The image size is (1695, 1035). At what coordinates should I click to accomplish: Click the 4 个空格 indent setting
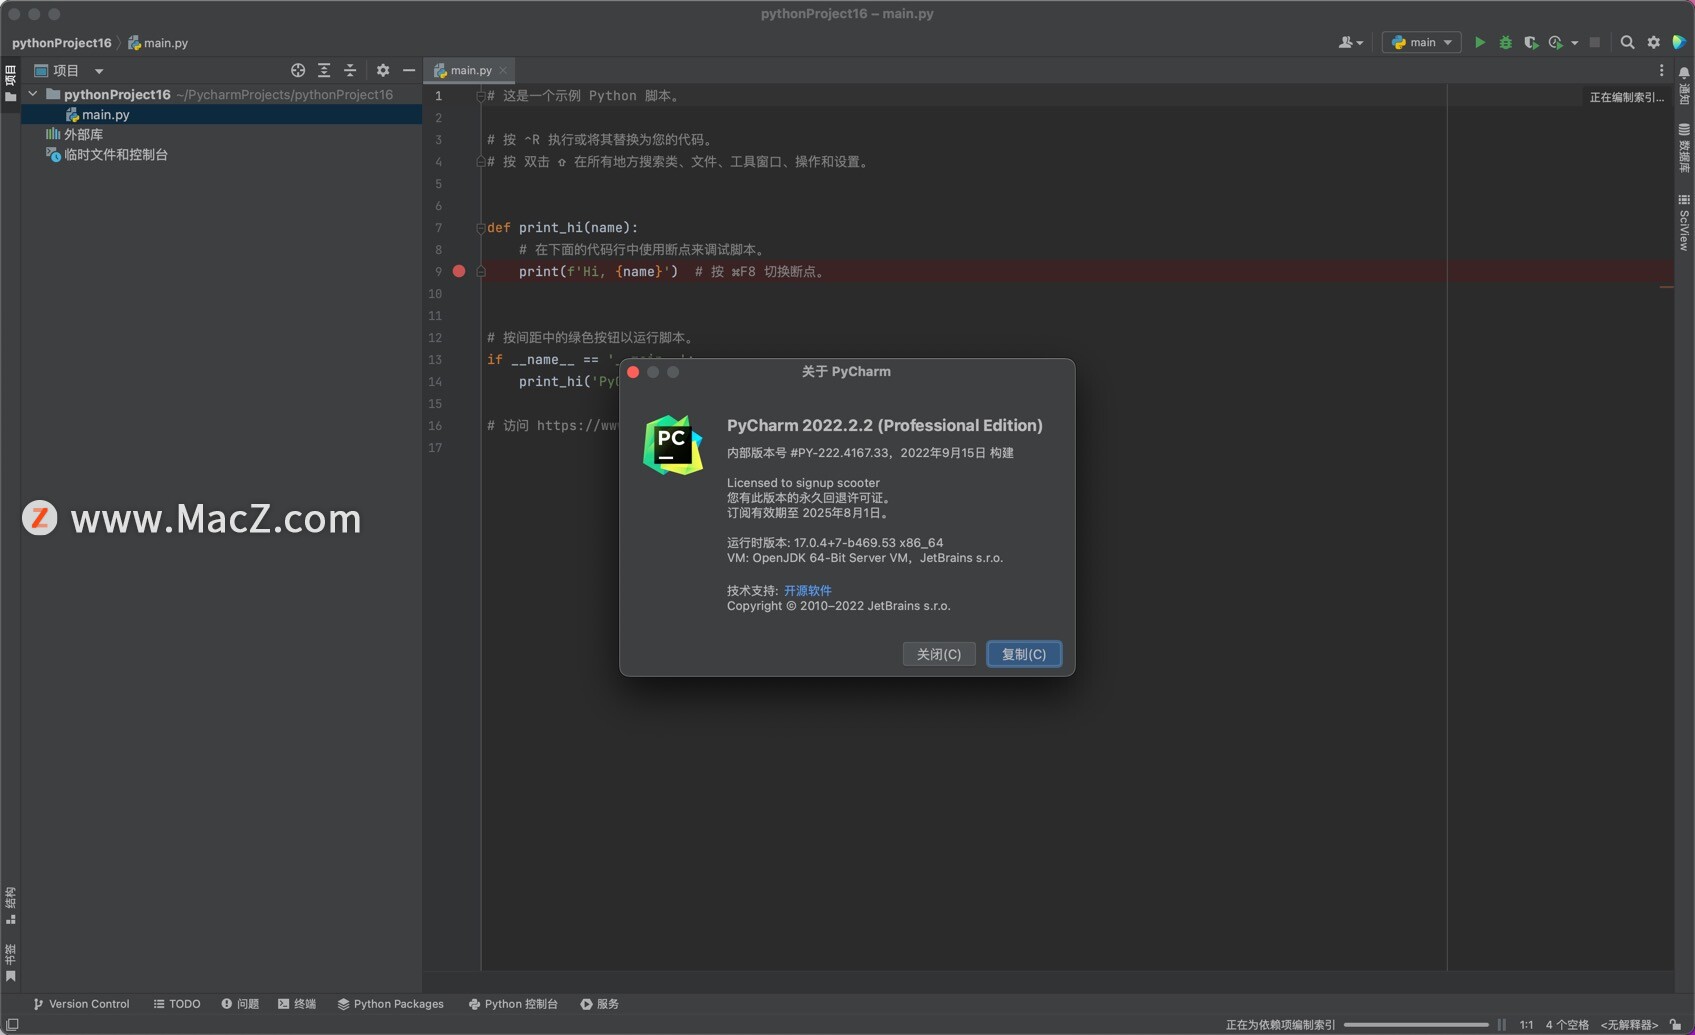[x=1567, y=1025]
